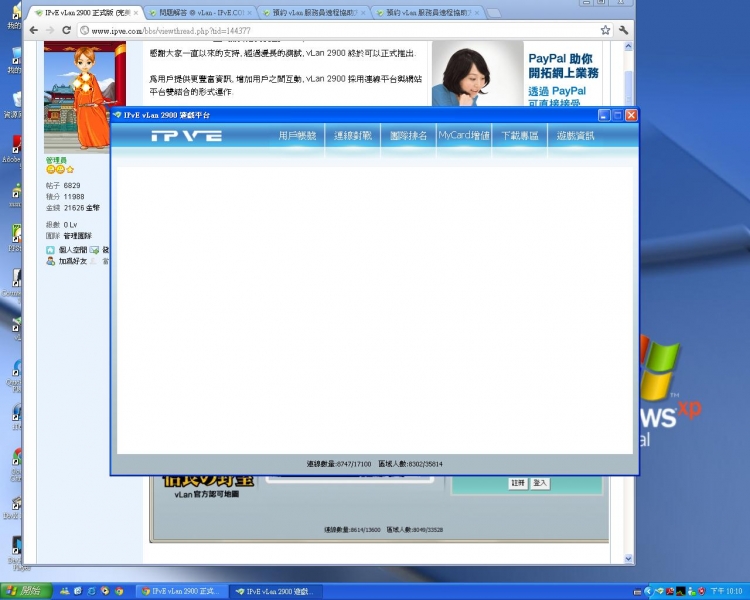750x600 pixels.
Task: Click the browser back arrow
Action: (33, 30)
